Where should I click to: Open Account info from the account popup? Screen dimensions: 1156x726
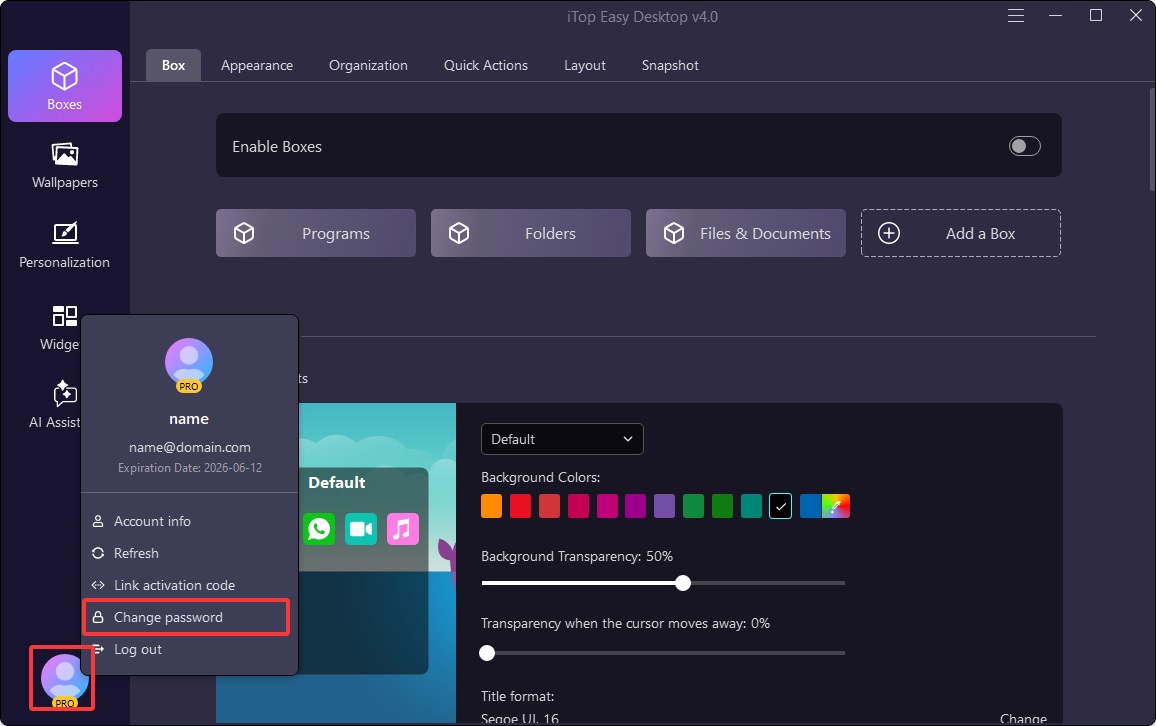tap(152, 521)
